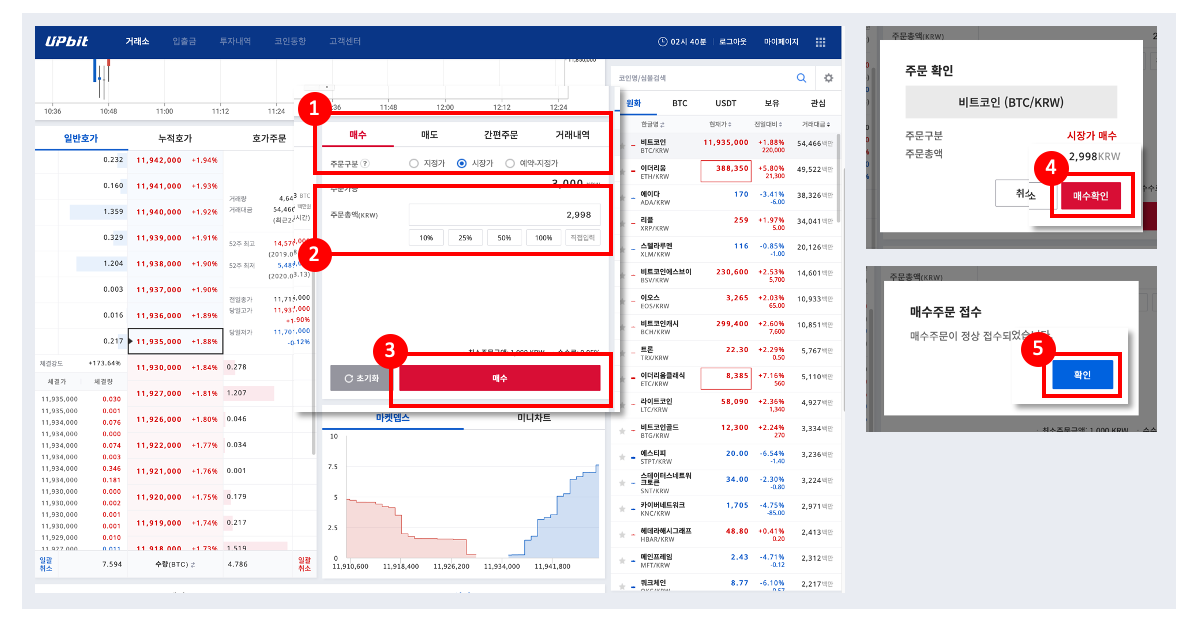The width and height of the screenshot is (1198, 620).
Task: Open the 입출금 navigation menu
Action: coord(184,41)
